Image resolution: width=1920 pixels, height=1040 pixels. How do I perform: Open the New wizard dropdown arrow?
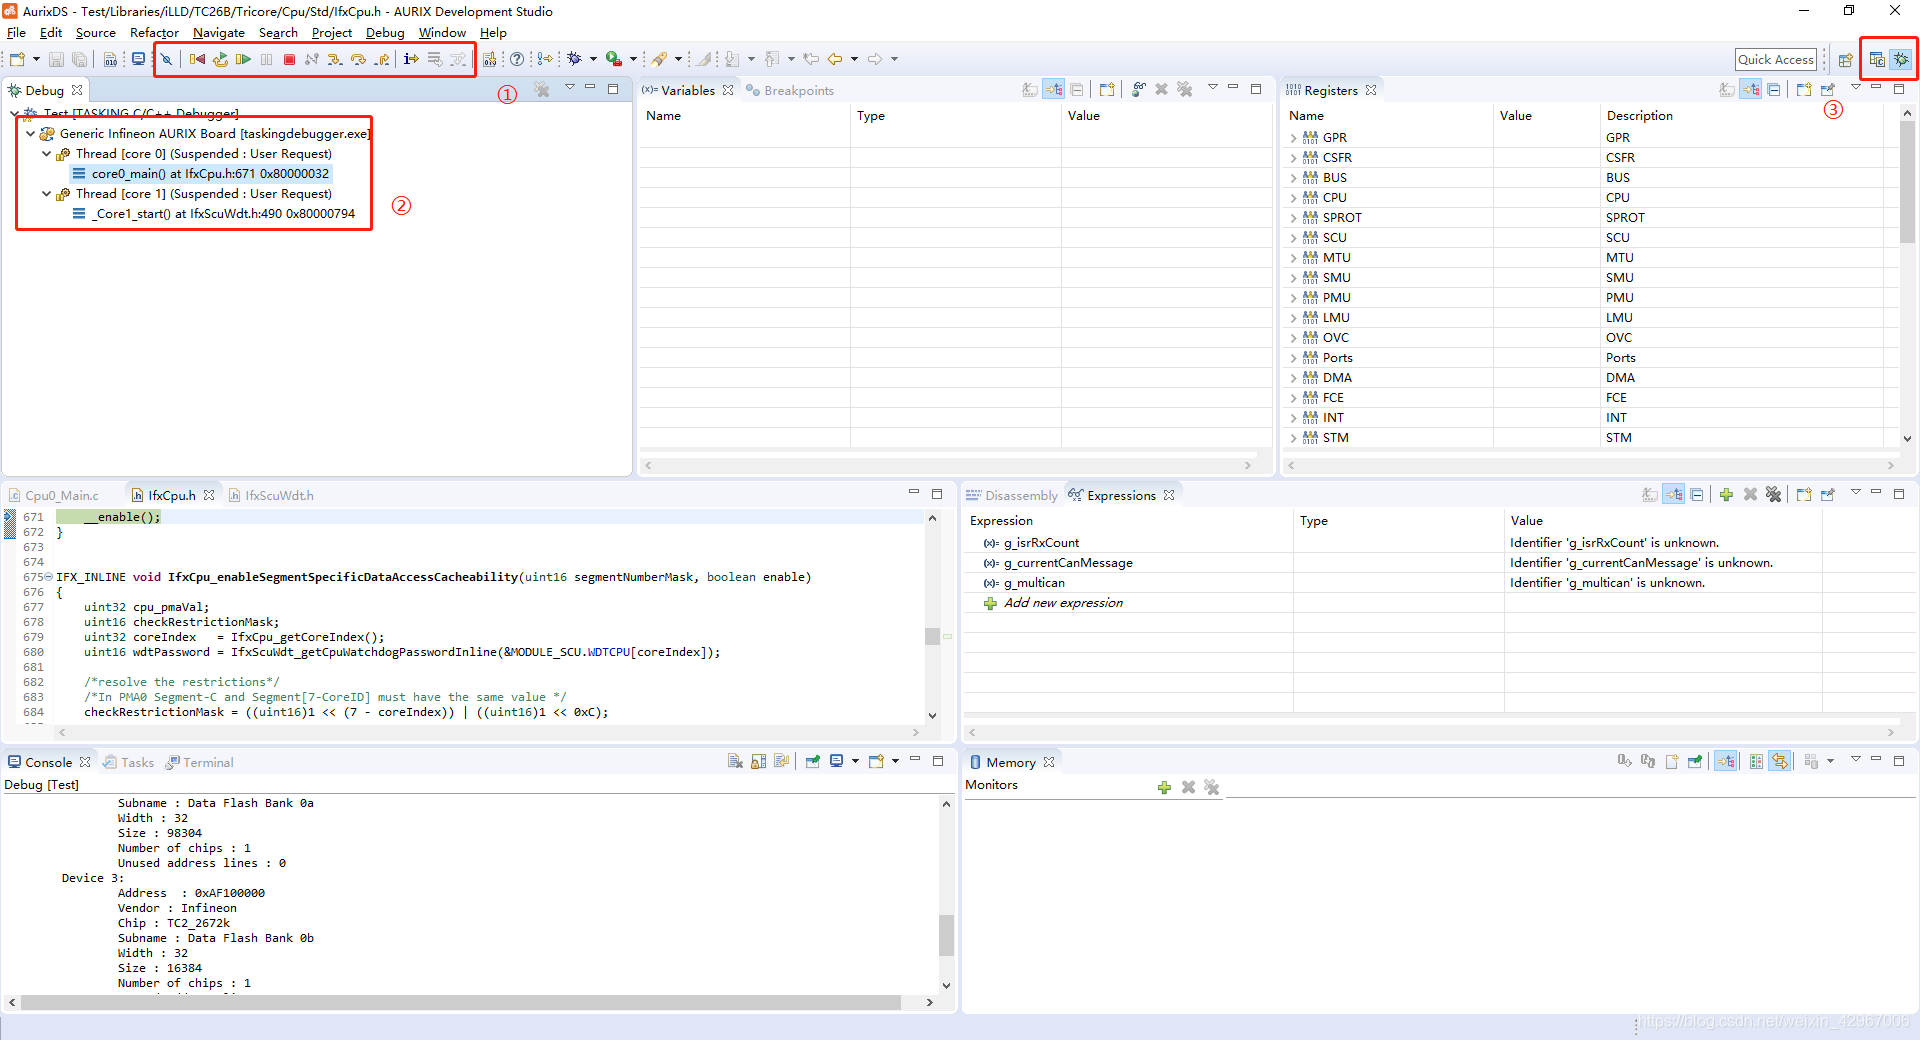(x=36, y=60)
